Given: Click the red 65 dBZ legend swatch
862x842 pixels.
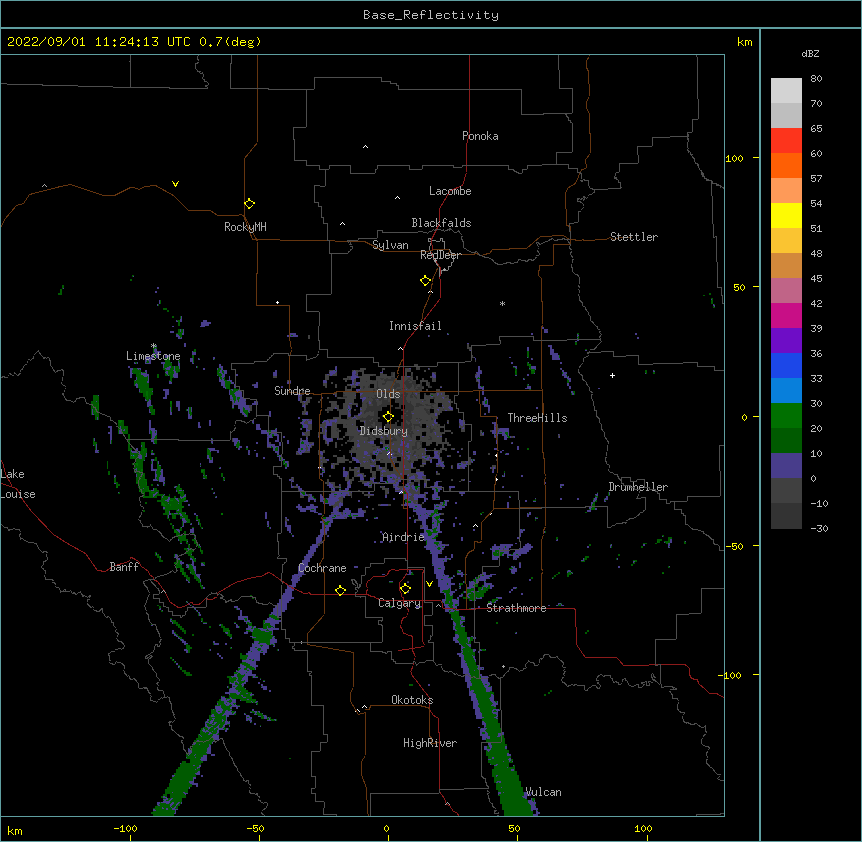Looking at the screenshot, I should tap(786, 141).
